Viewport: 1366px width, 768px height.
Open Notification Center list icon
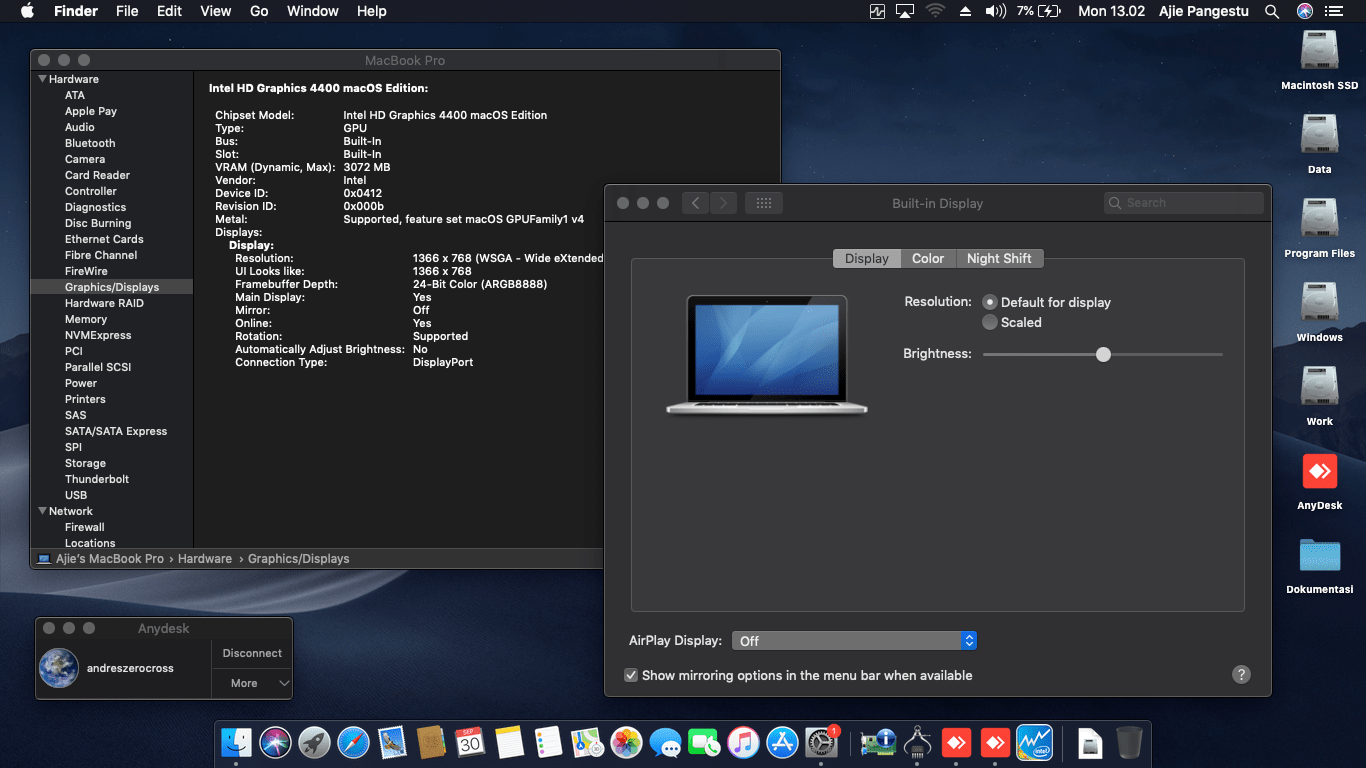coord(1333,11)
